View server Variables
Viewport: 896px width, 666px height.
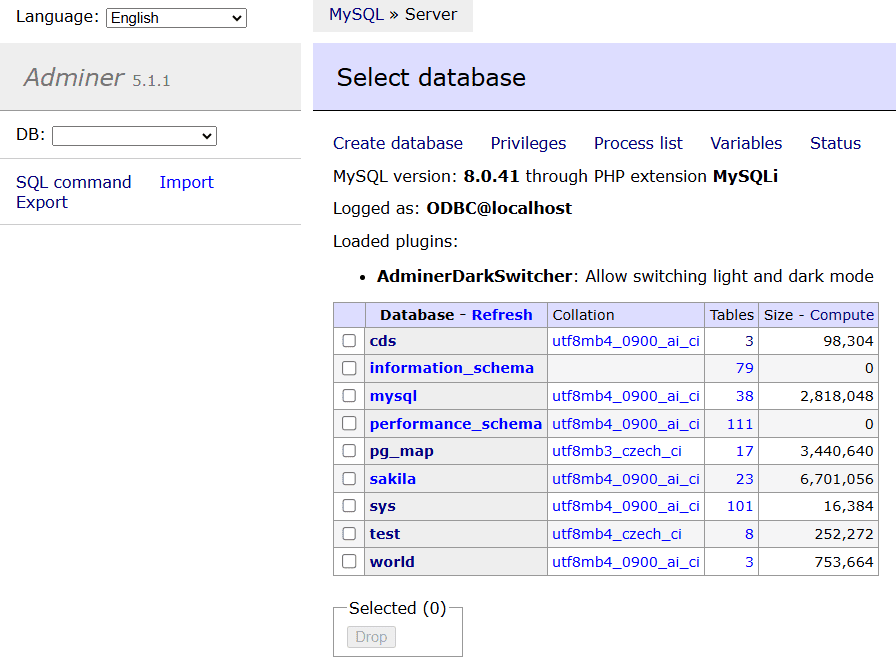point(746,143)
